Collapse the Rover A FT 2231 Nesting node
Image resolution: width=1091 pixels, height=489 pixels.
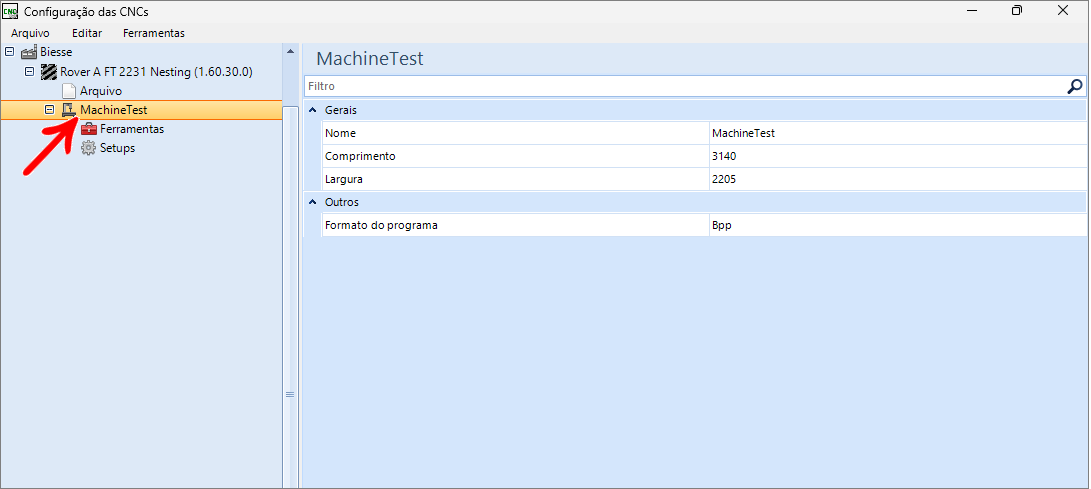click(x=29, y=71)
